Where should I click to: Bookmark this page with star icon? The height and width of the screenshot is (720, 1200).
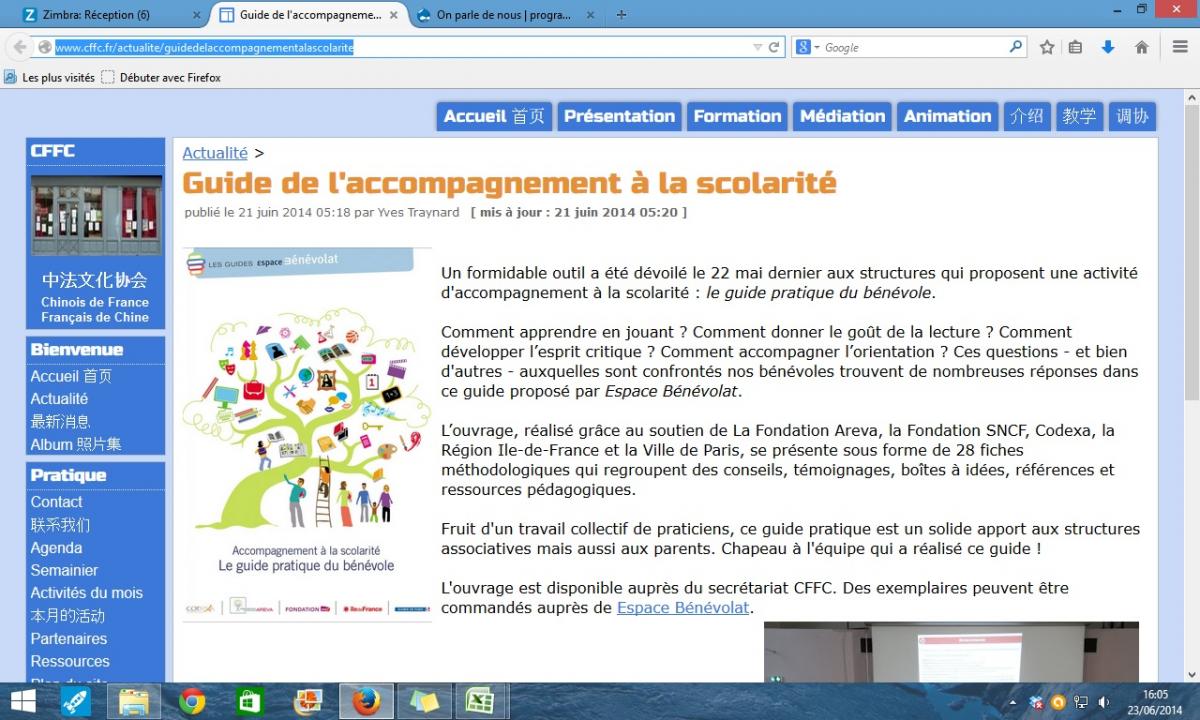pyautogui.click(x=1047, y=47)
